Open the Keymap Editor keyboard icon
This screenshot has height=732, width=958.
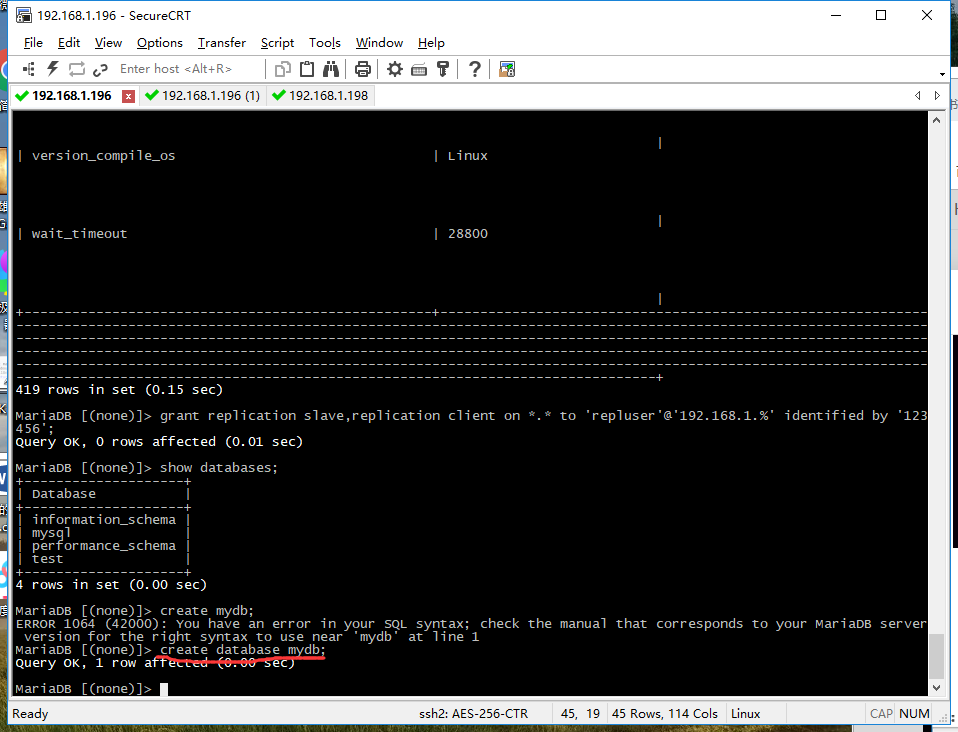point(419,70)
